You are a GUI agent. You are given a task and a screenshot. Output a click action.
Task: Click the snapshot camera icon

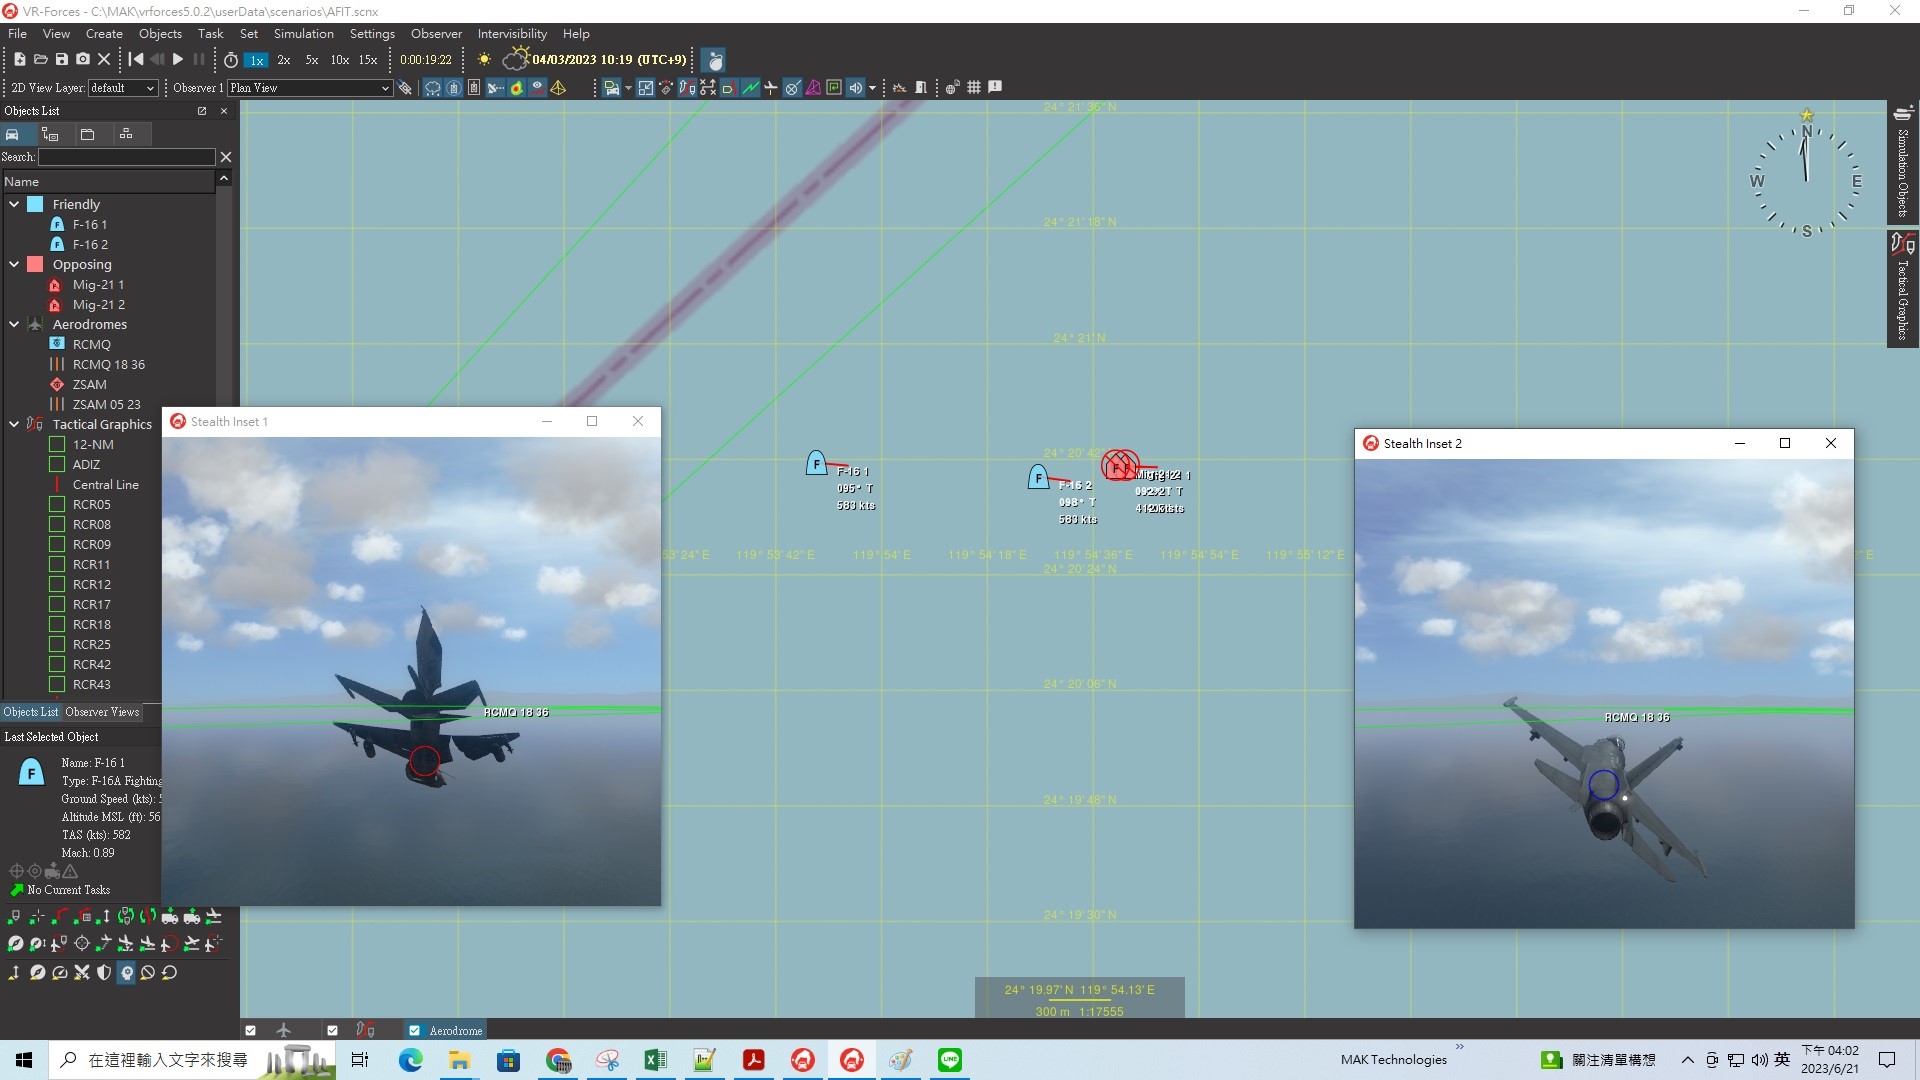(83, 60)
